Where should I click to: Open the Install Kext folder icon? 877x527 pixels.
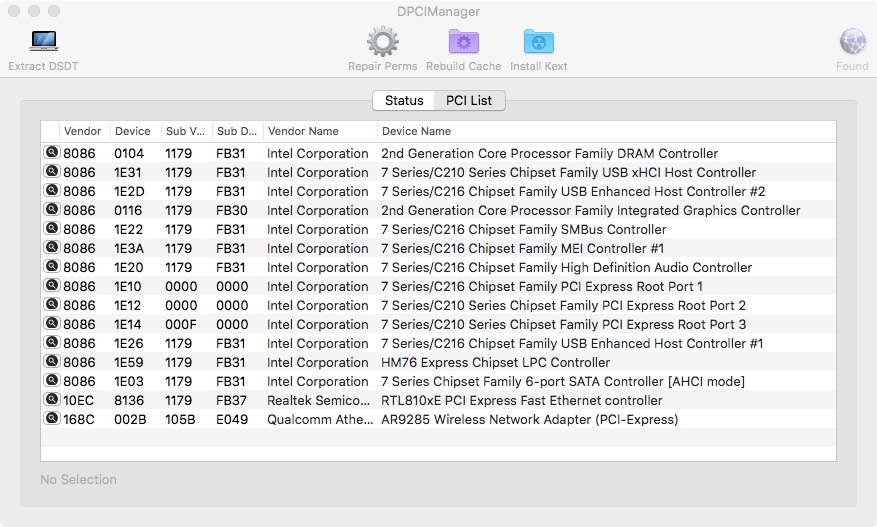[539, 41]
